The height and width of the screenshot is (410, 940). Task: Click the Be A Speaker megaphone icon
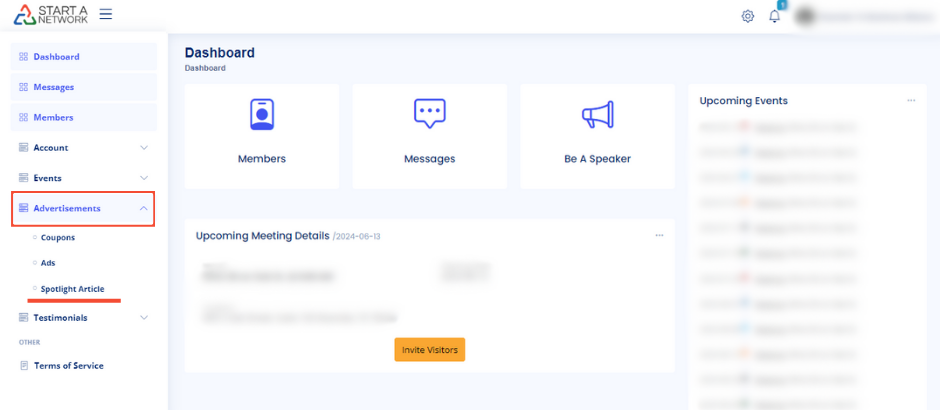597,115
